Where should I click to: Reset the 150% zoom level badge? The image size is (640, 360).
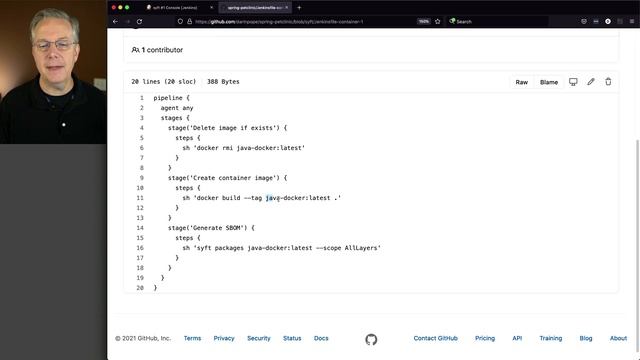[x=424, y=21]
